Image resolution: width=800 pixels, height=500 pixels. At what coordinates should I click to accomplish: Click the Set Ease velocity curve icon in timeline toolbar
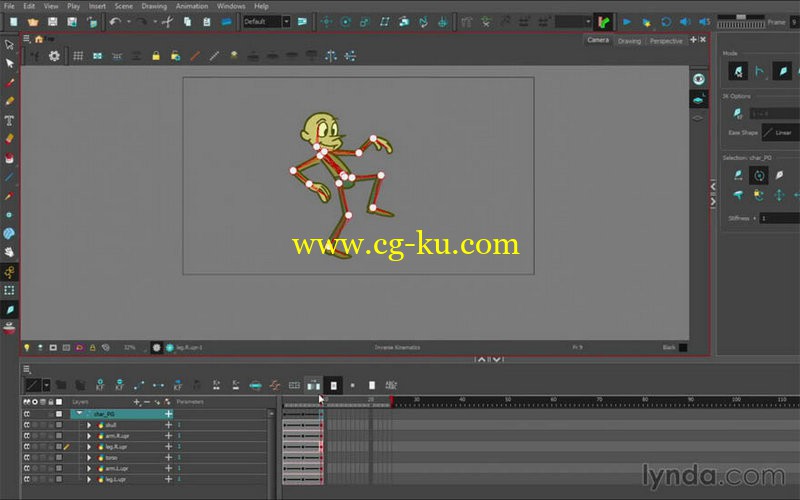275,385
